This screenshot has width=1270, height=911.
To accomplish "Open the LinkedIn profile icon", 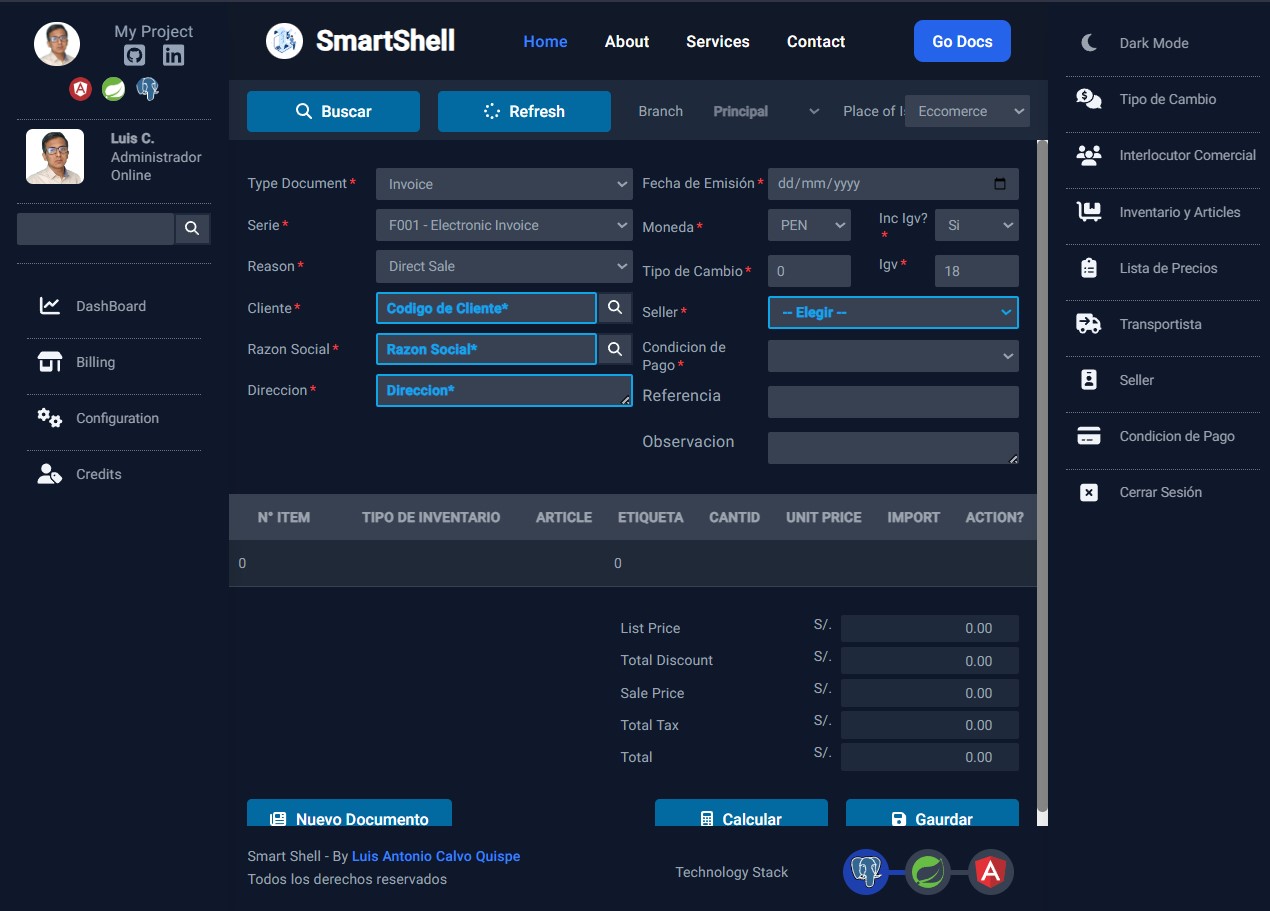I will (x=174, y=56).
